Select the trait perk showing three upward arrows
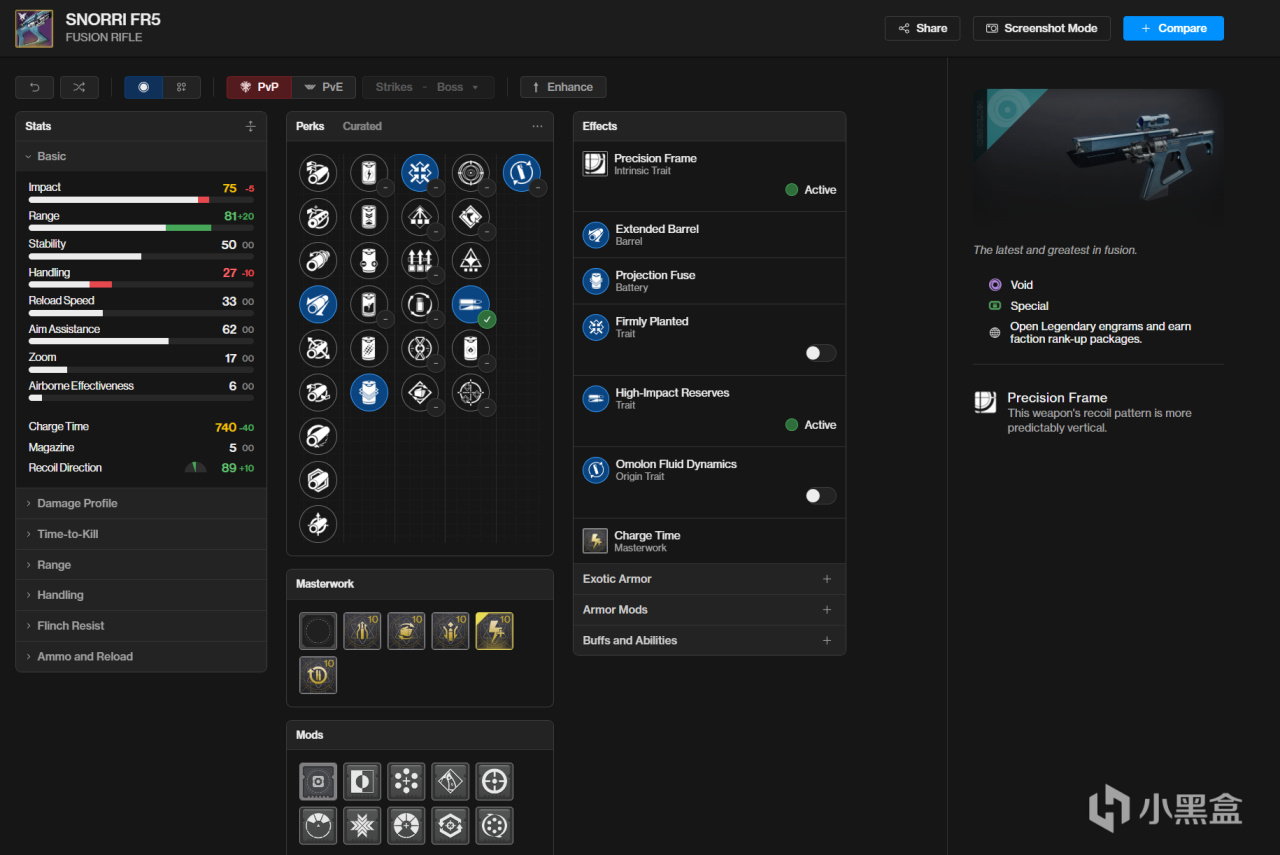 [420, 260]
